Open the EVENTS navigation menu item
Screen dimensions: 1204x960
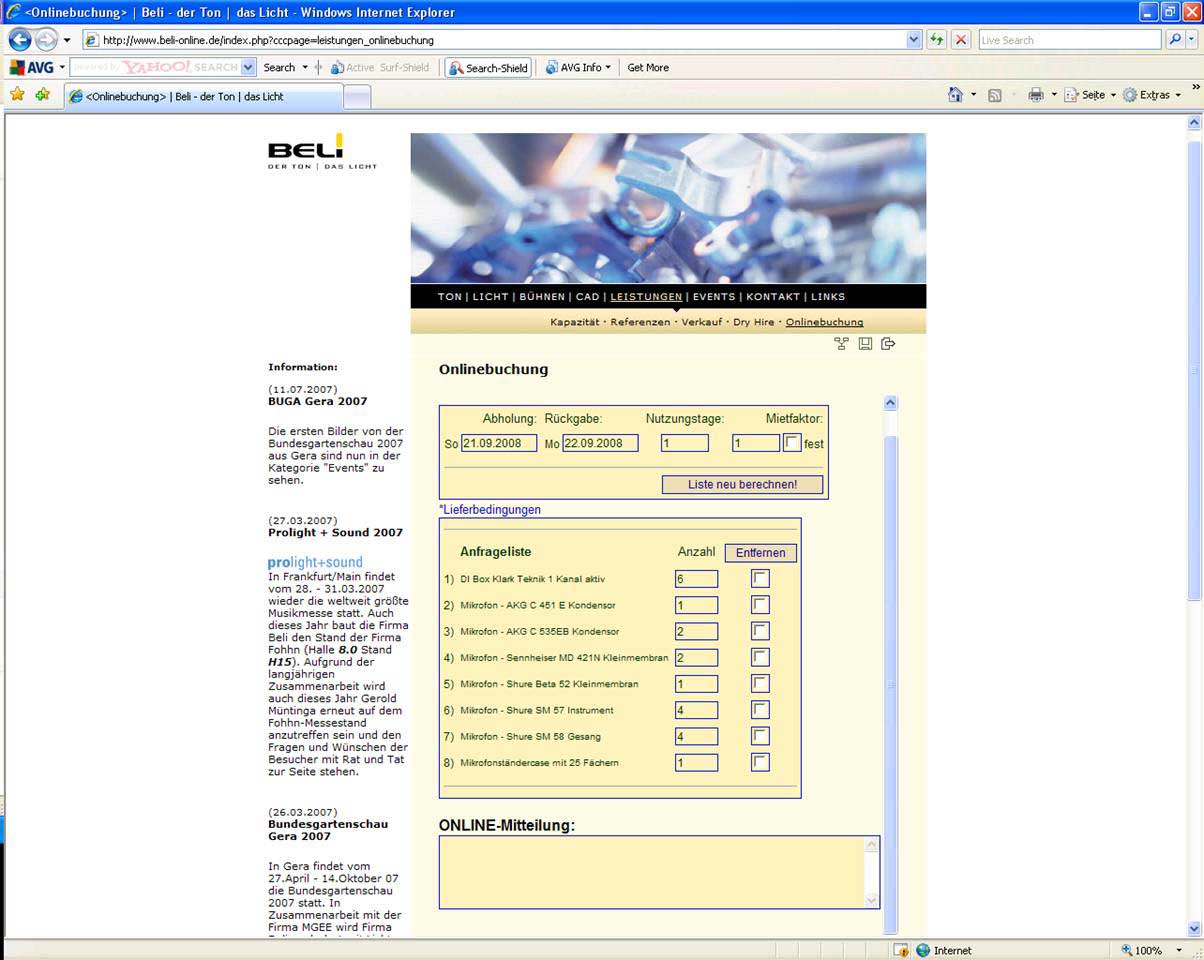click(714, 297)
